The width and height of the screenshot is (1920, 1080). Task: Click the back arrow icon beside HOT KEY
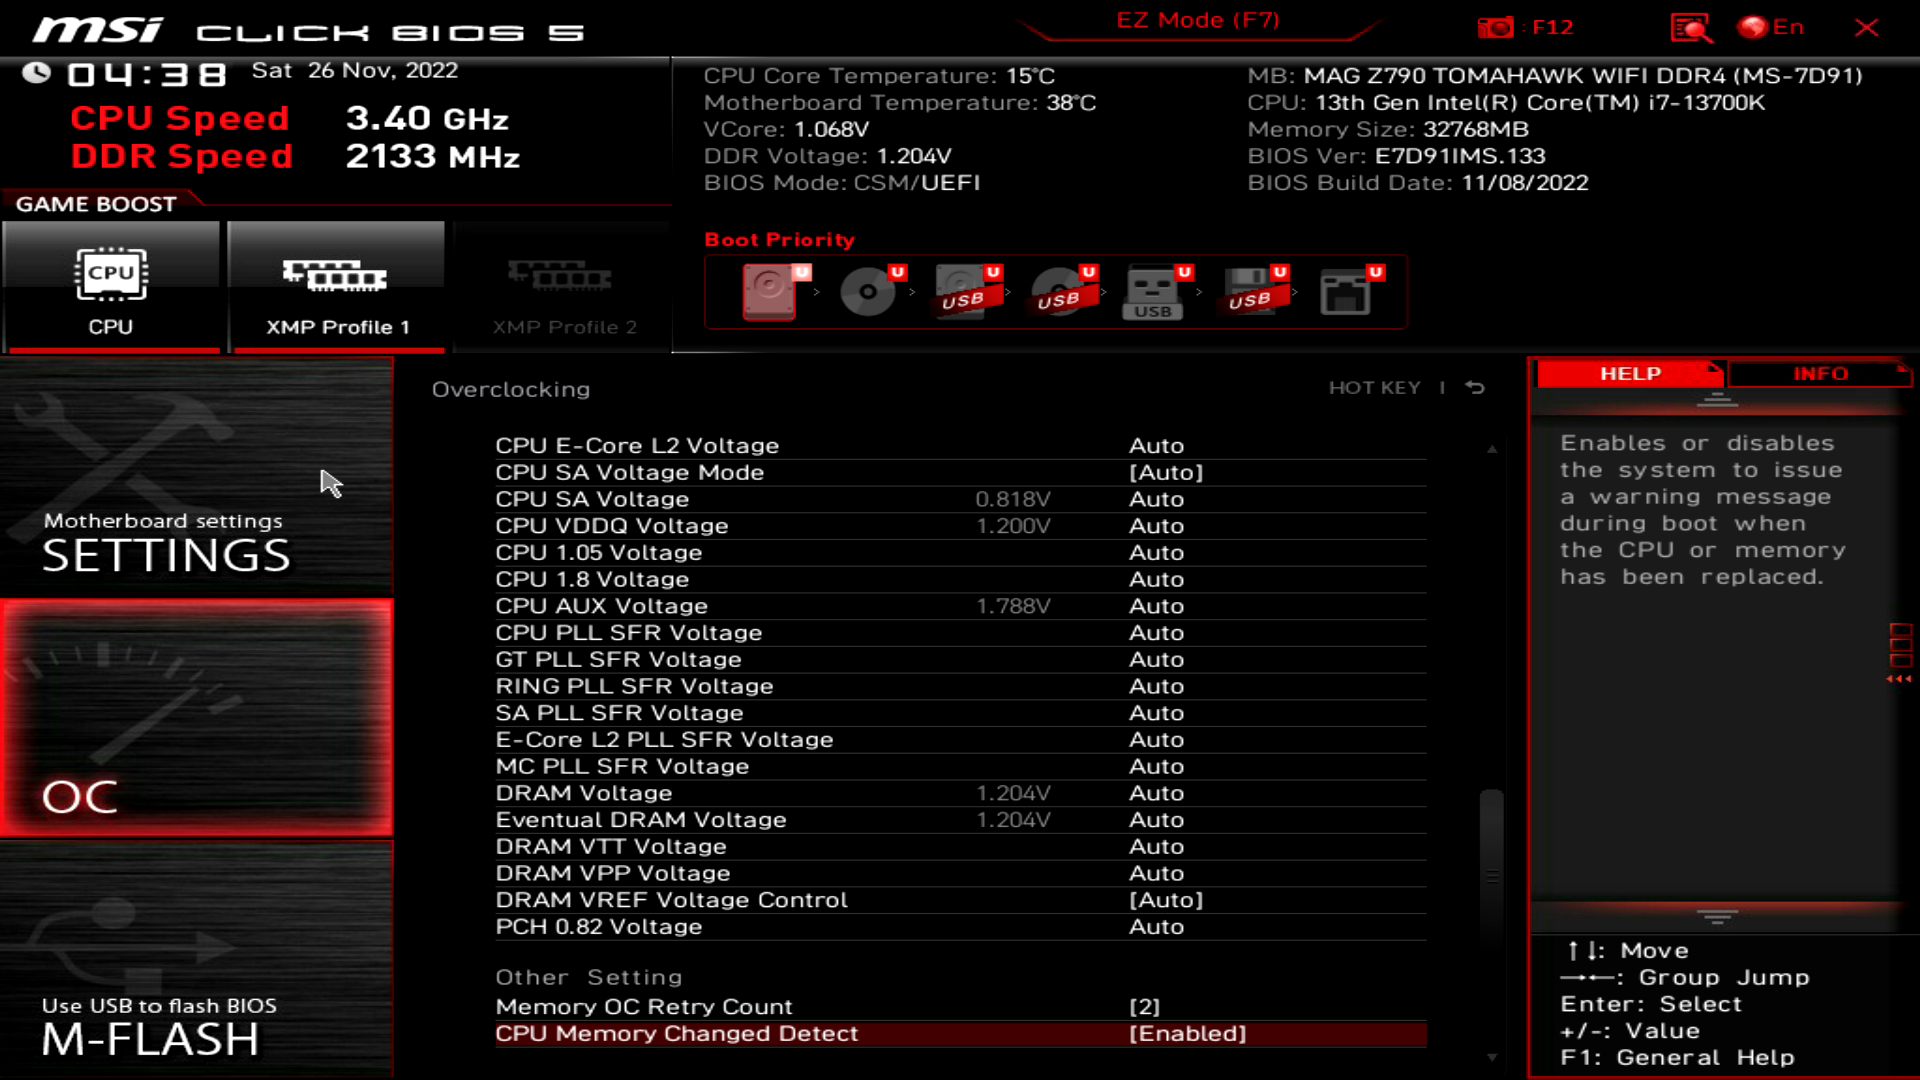point(1475,388)
